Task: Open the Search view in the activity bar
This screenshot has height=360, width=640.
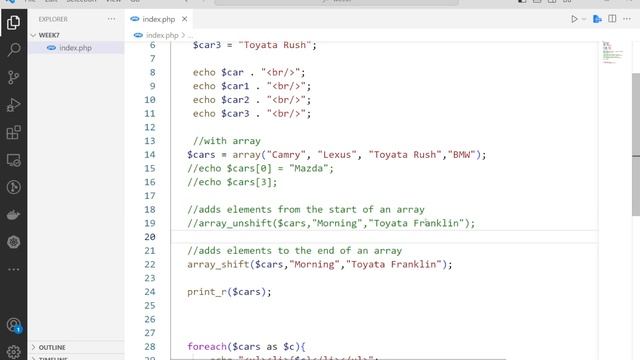Action: pyautogui.click(x=13, y=50)
